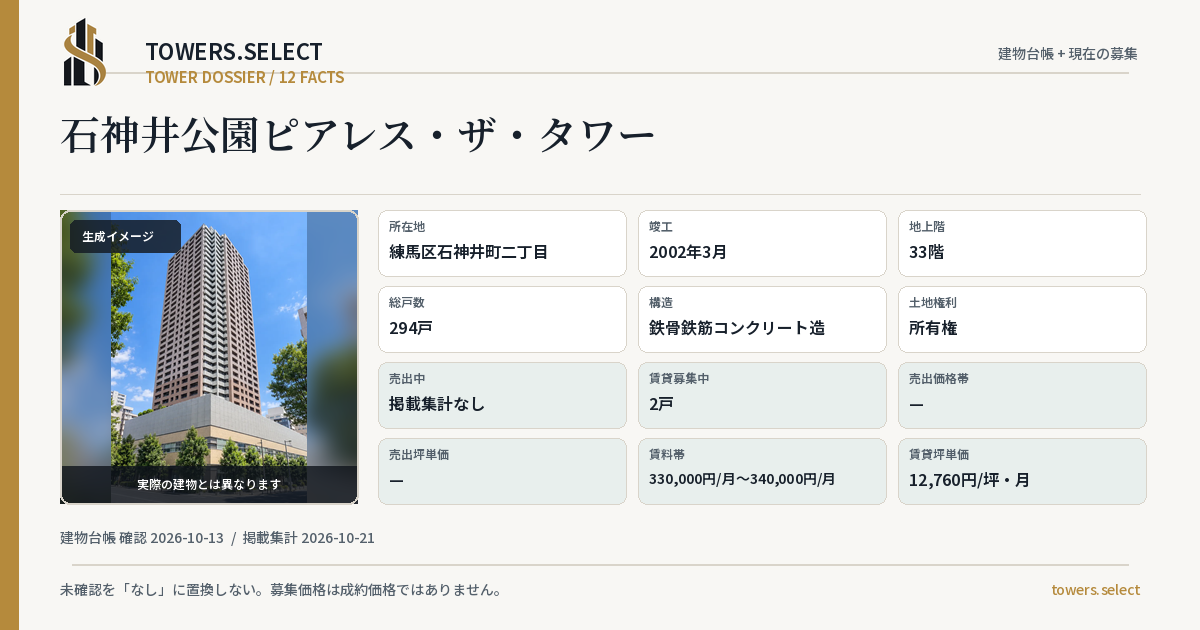Click the 掲載集計 2026-10-21 date text
The height and width of the screenshot is (630, 1200).
[309, 538]
